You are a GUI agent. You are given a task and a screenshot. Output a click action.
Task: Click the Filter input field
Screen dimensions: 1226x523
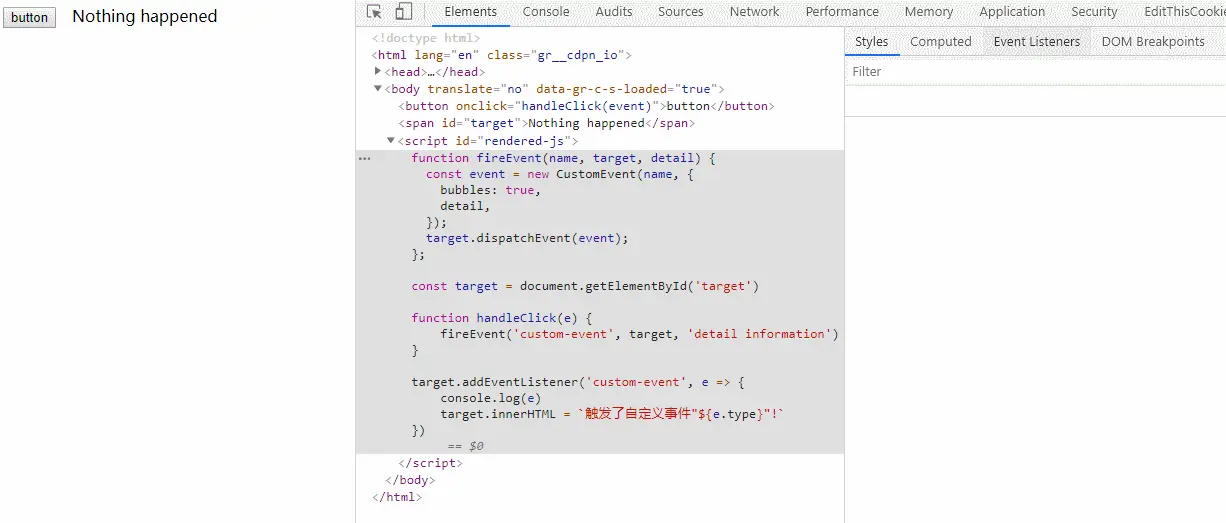click(x=1035, y=72)
